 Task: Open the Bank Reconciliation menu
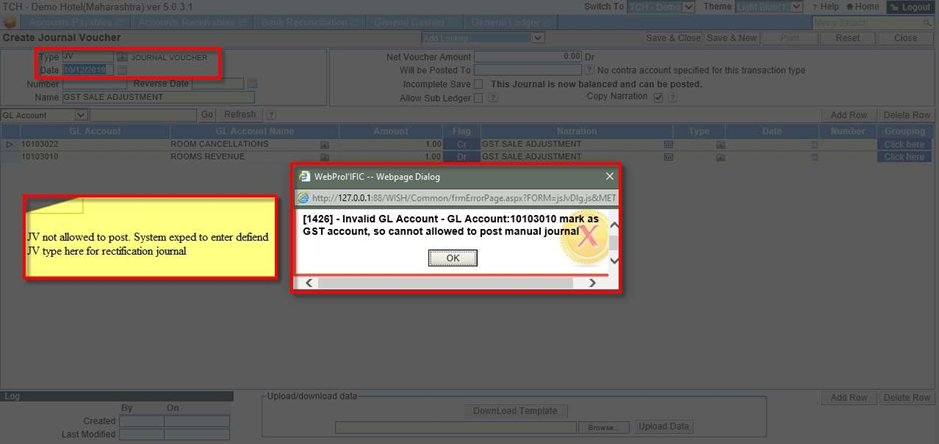pyautogui.click(x=310, y=22)
